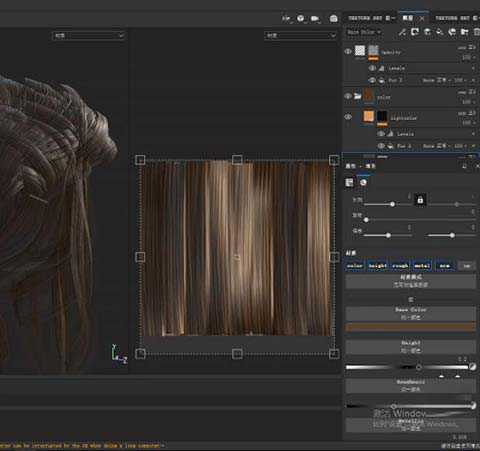
Task: Click the folder icon of the color group
Action: pyautogui.click(x=357, y=96)
